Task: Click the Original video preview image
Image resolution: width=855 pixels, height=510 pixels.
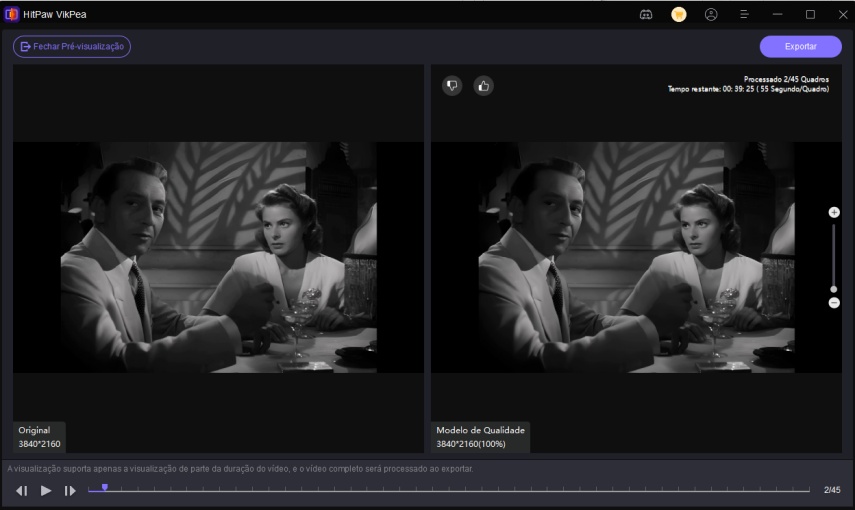Action: pos(218,257)
